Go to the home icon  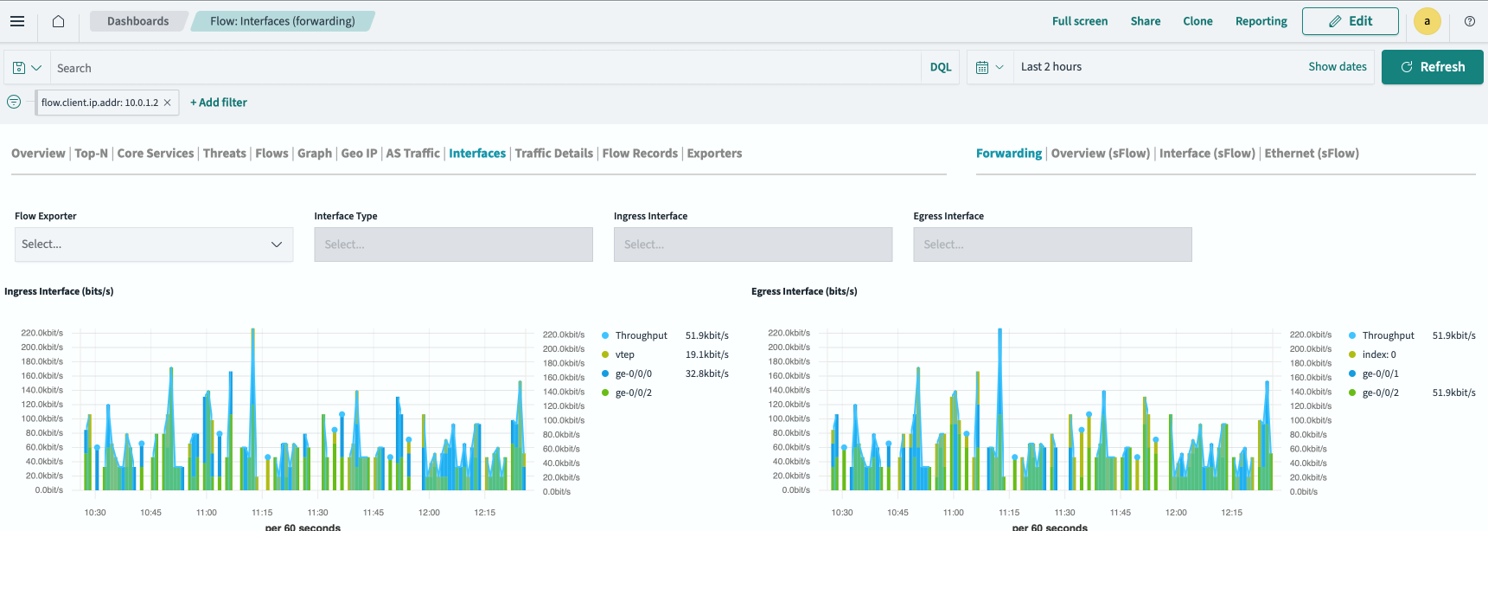point(58,21)
